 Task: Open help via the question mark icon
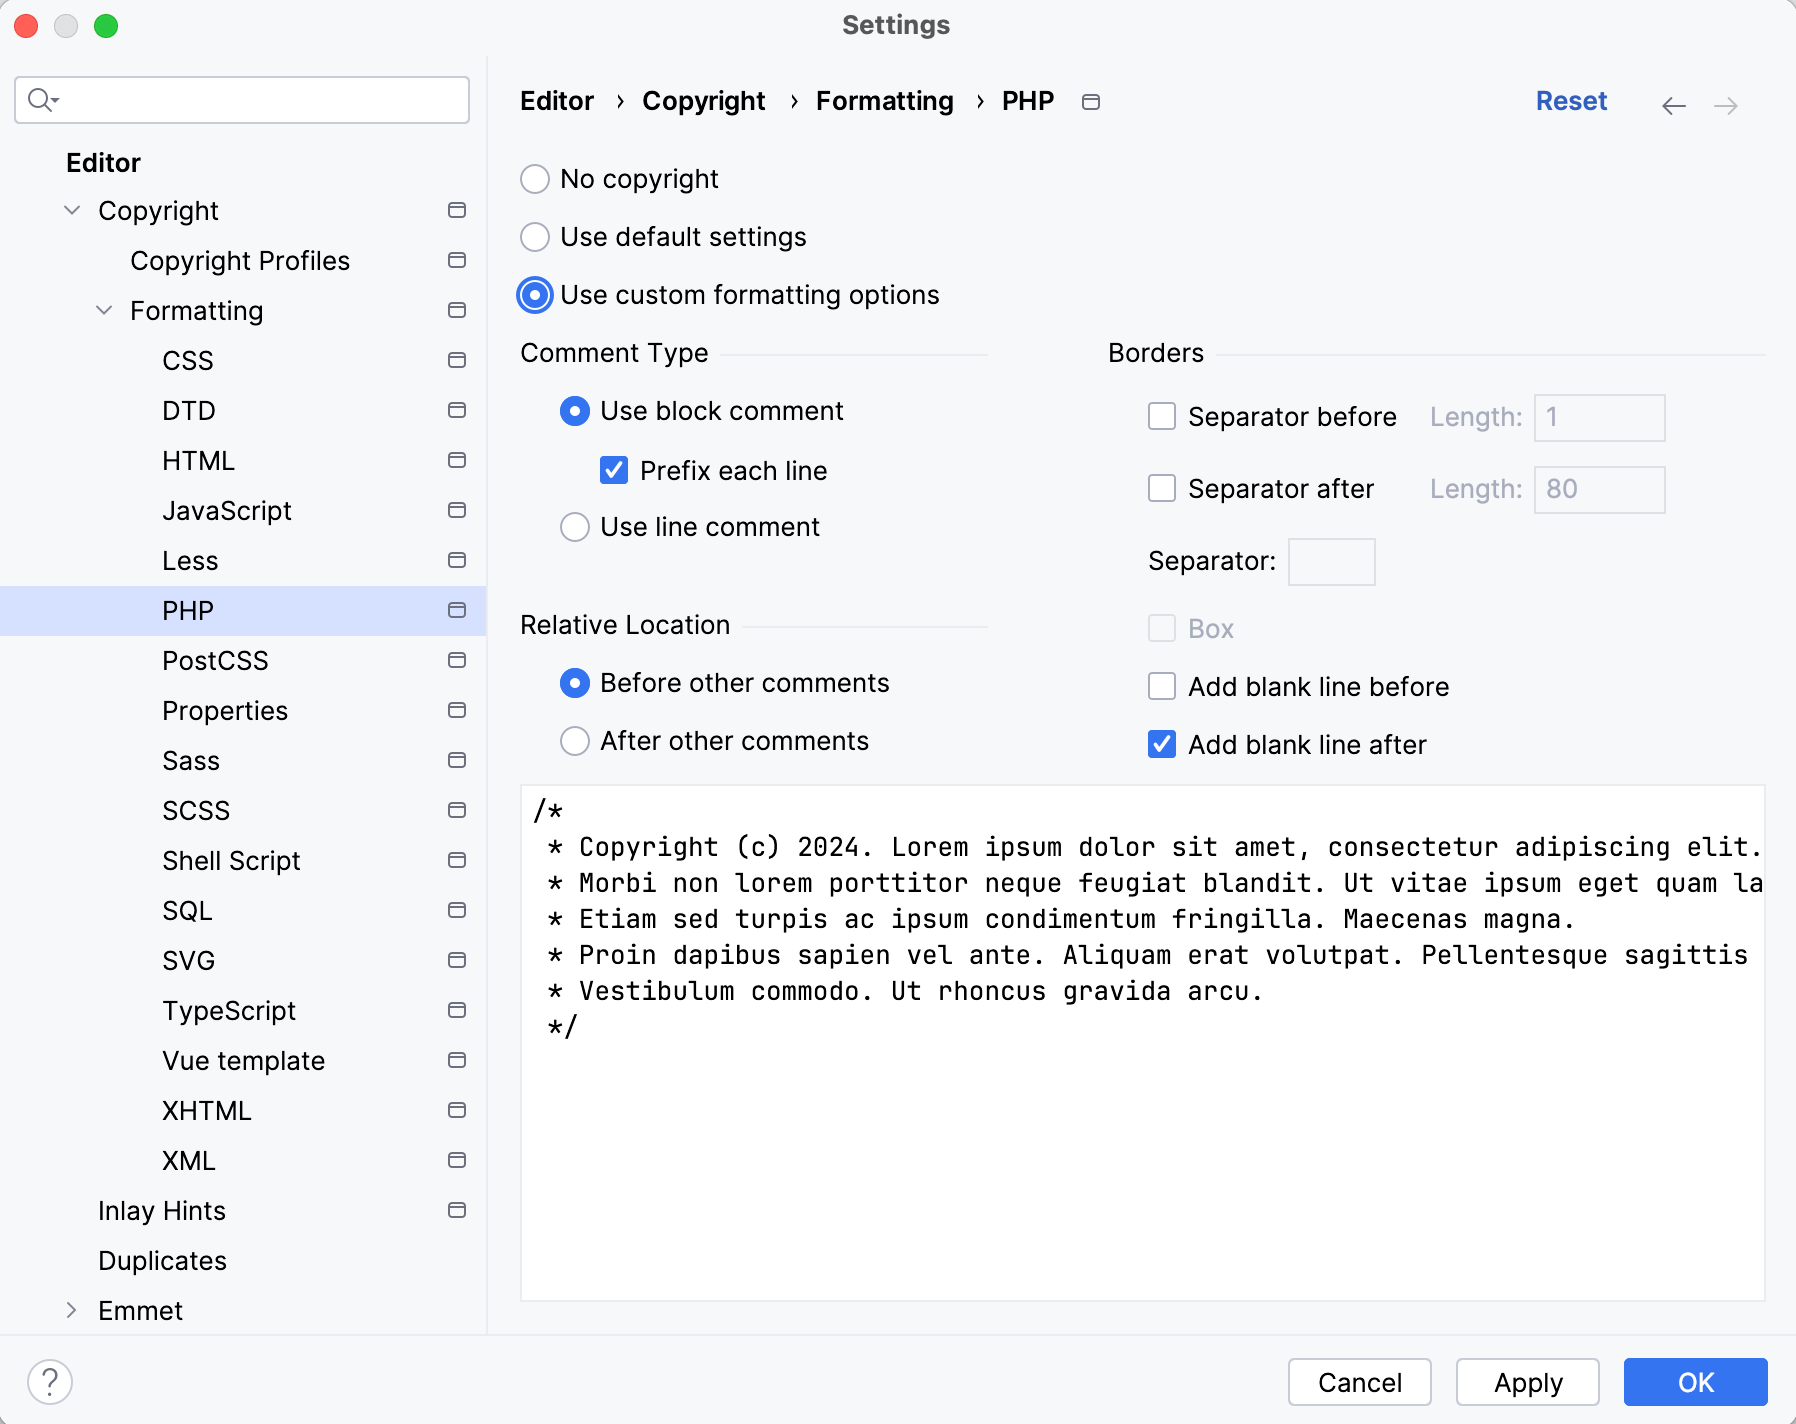[49, 1382]
